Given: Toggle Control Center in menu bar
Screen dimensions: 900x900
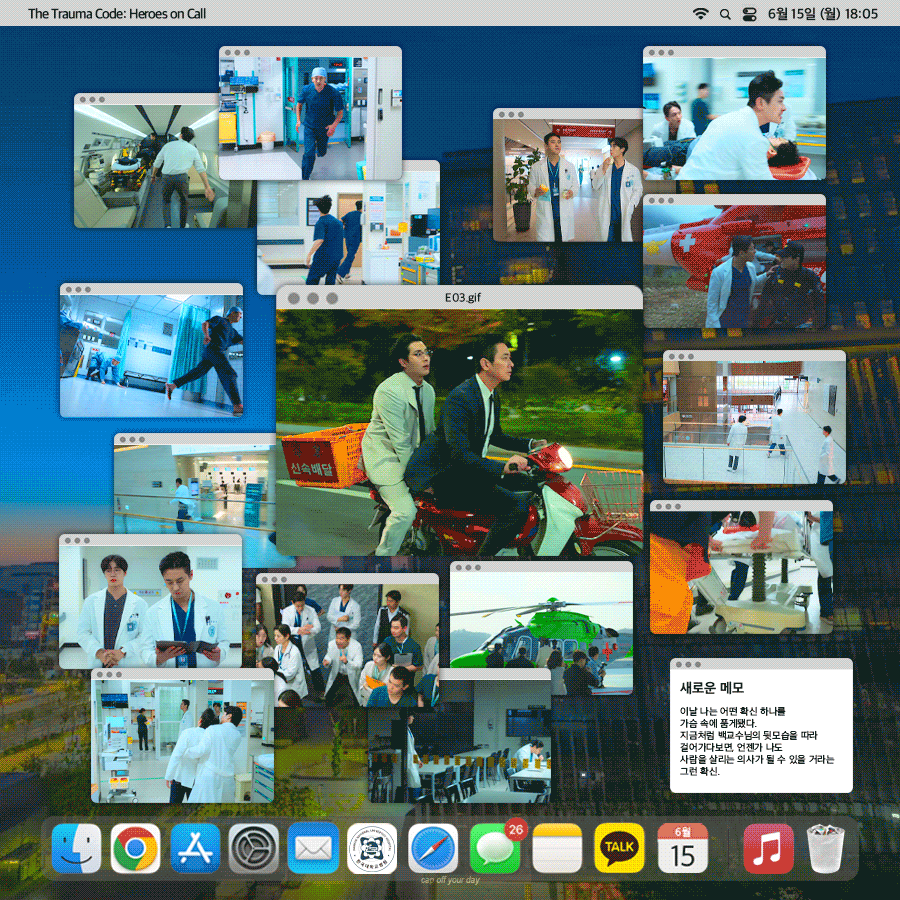Looking at the screenshot, I should coord(750,14).
